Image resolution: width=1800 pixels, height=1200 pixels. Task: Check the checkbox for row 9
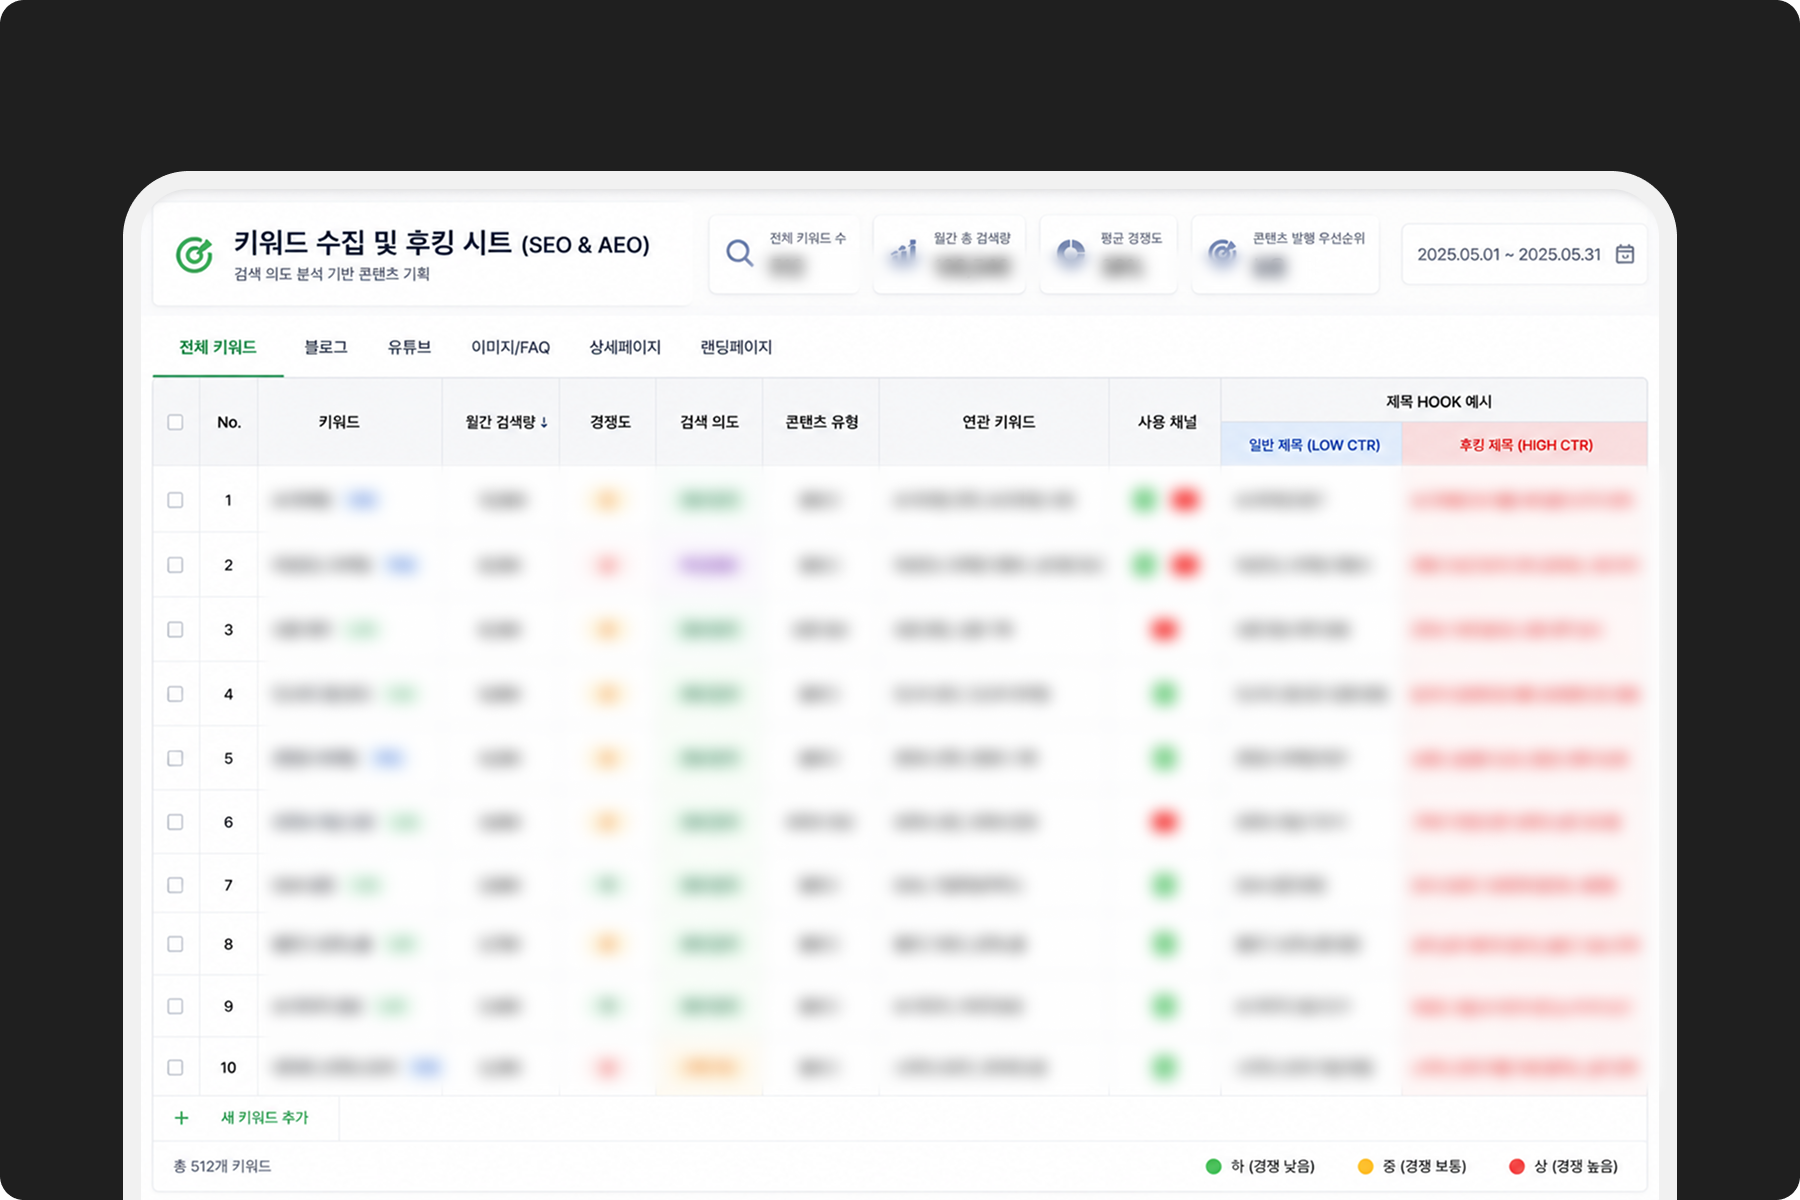coord(175,1006)
